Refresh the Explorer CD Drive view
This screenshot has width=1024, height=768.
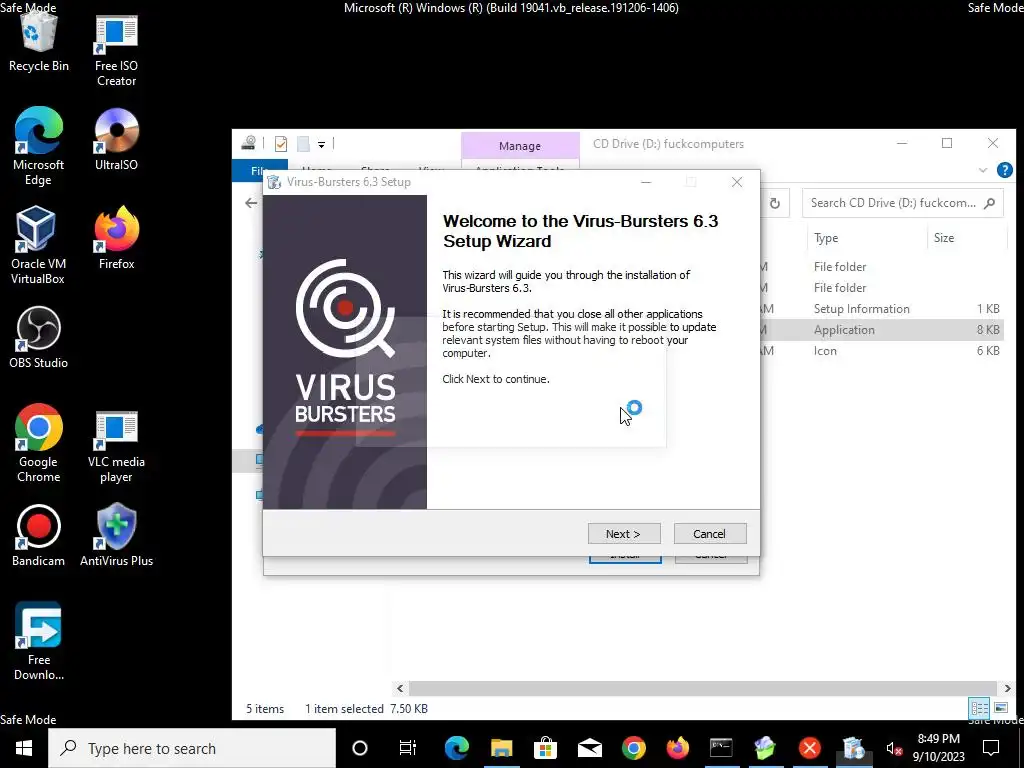coord(775,203)
